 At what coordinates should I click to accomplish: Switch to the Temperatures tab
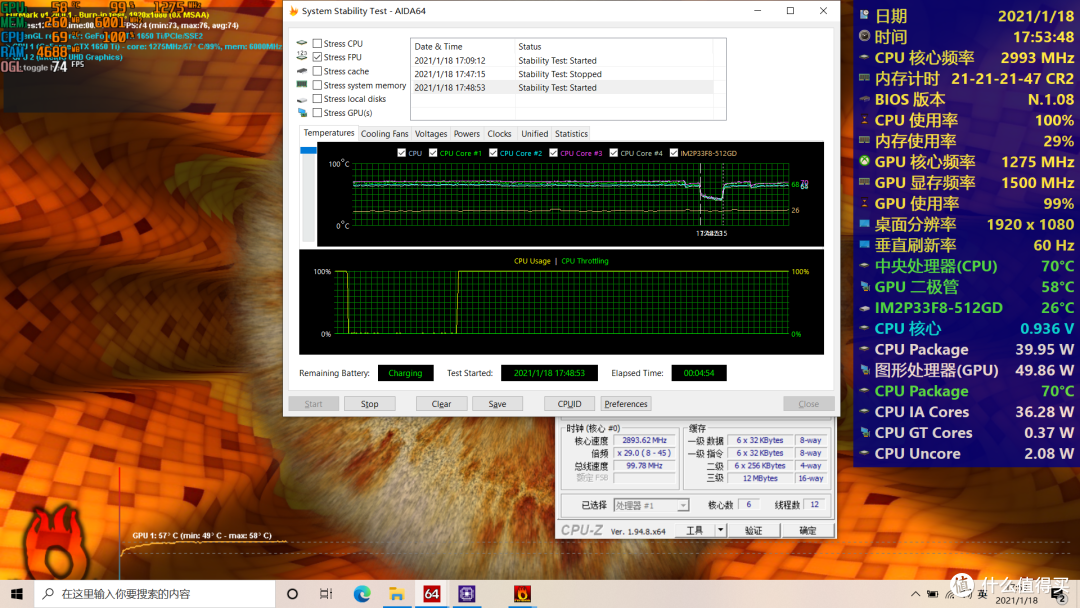329,133
